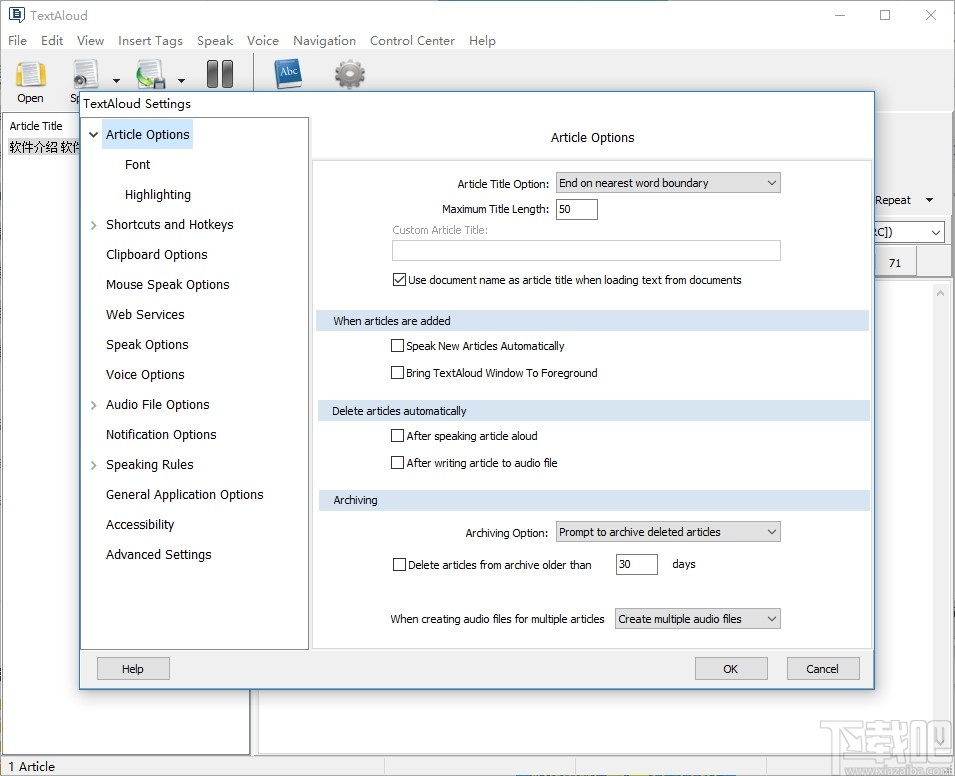This screenshot has height=776, width=955.
Task: Open dropdown arrow next to Speak to File icon
Action: coord(181,80)
